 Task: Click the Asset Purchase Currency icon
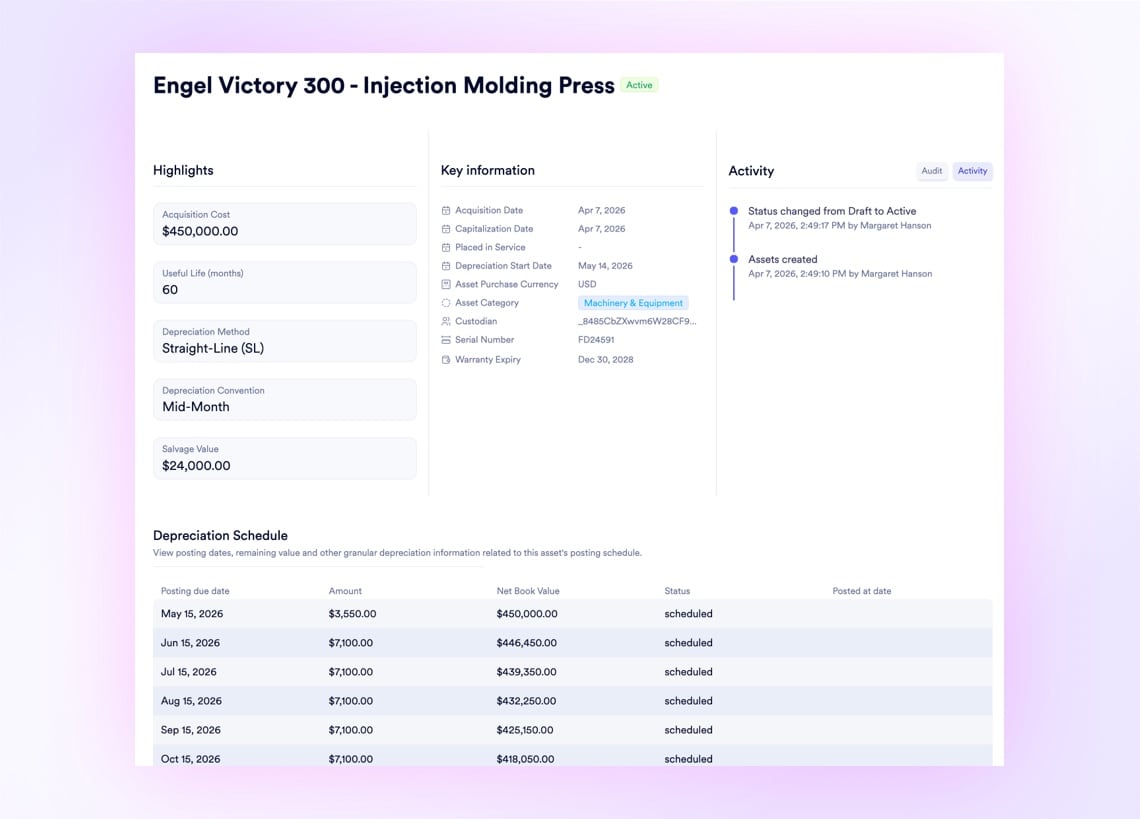click(446, 284)
